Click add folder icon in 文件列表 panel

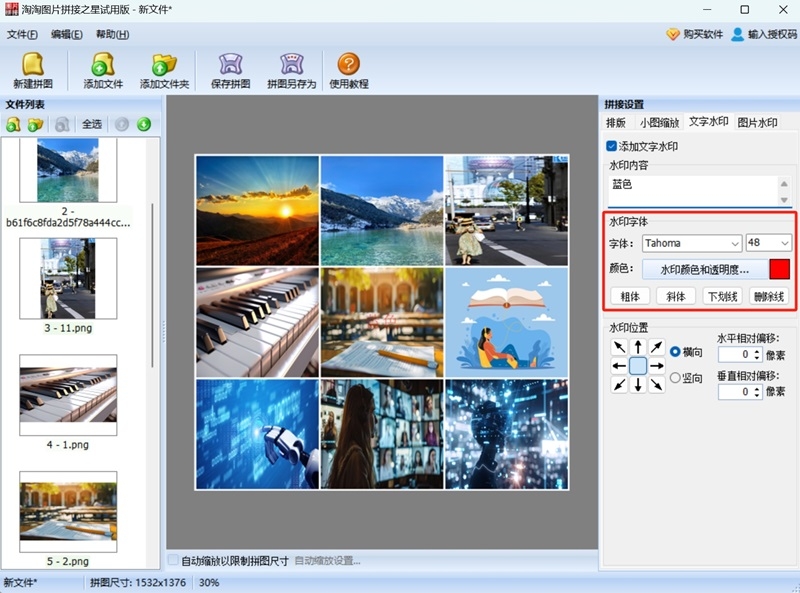click(x=35, y=124)
